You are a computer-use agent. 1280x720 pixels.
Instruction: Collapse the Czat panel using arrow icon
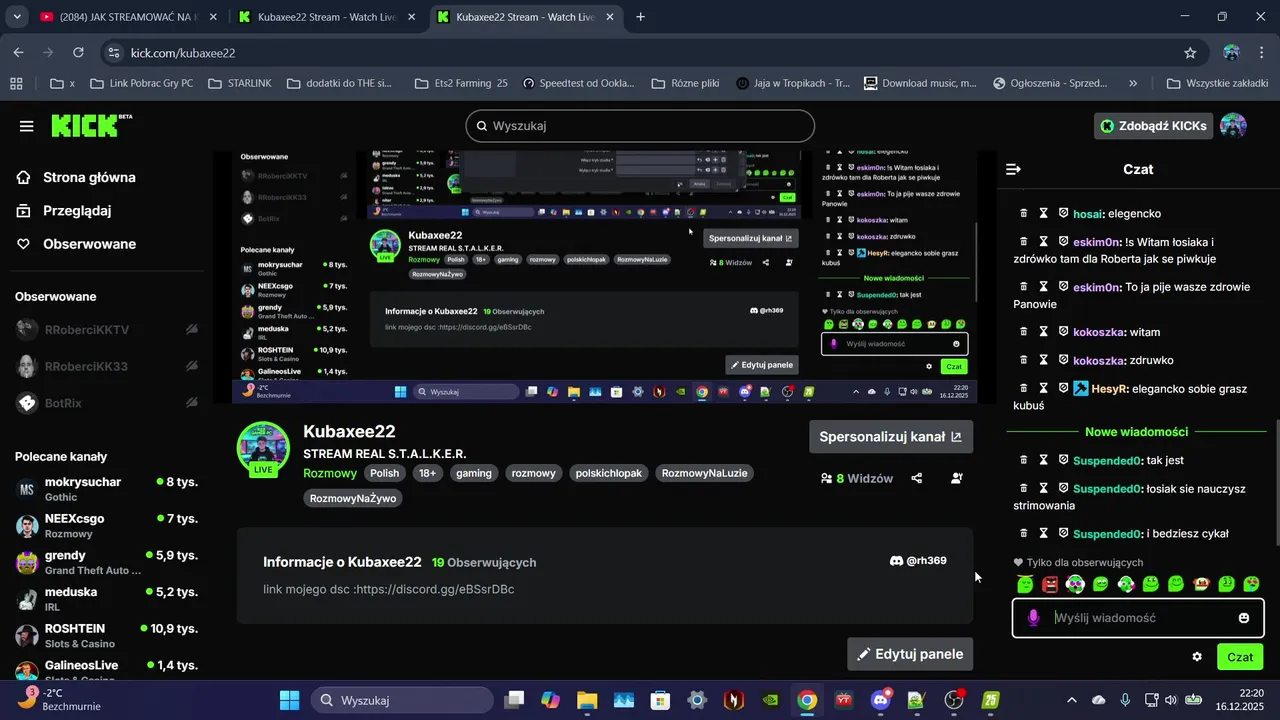(x=1013, y=169)
